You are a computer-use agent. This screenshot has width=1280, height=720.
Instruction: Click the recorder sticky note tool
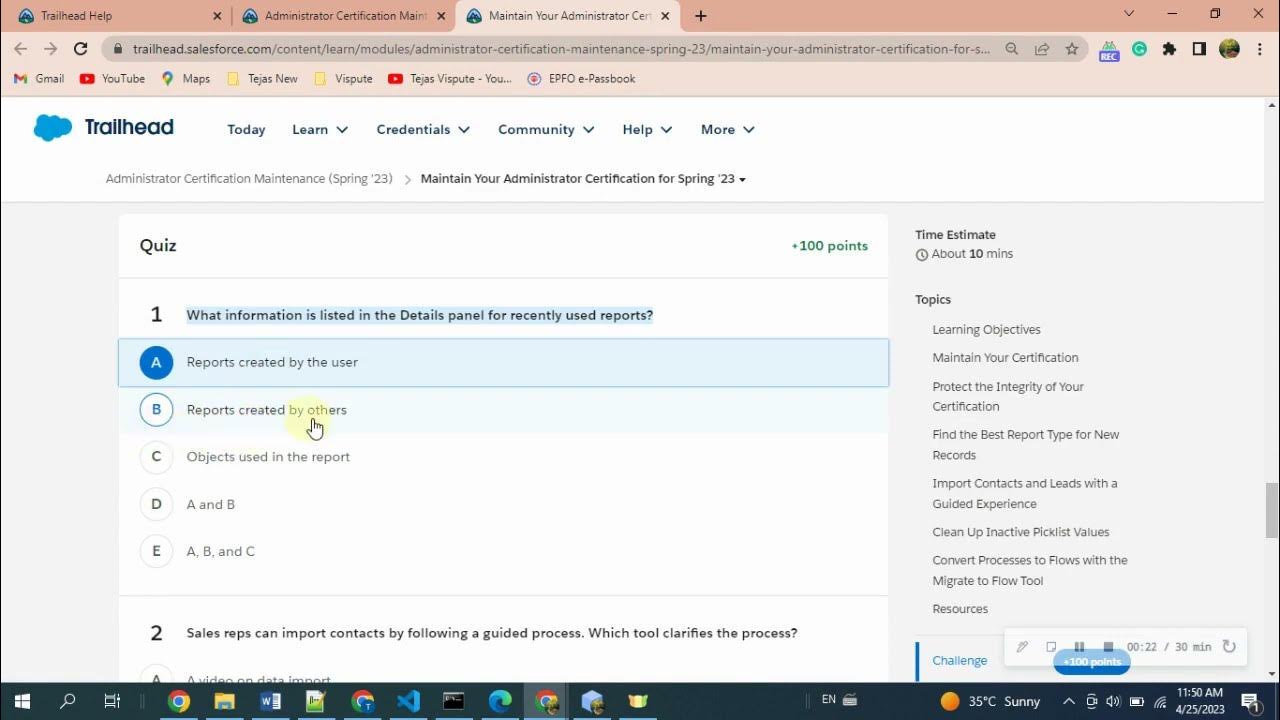pyautogui.click(x=1051, y=647)
